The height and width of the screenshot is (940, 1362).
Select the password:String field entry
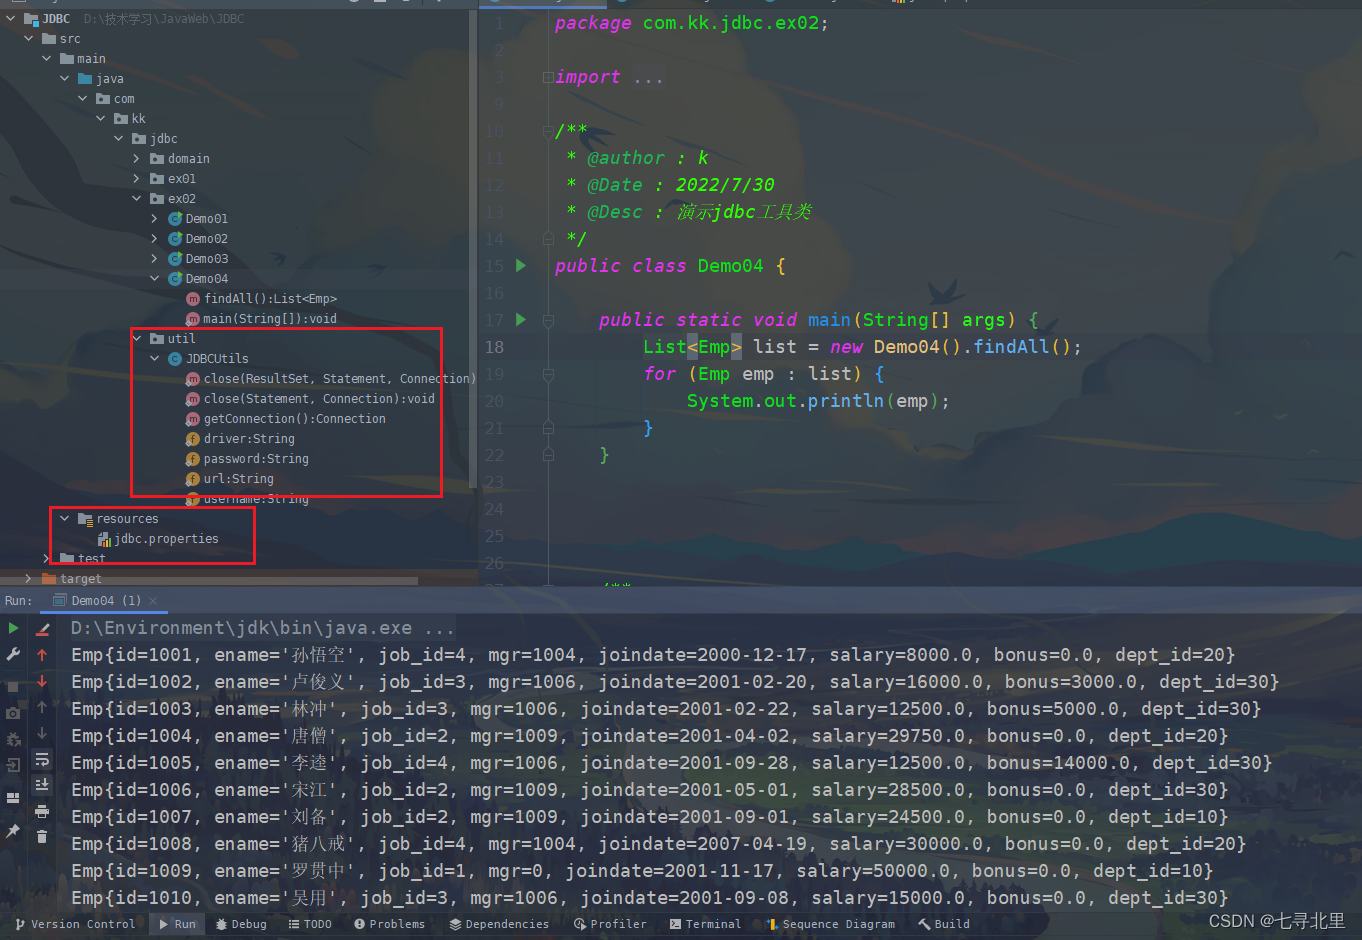point(256,458)
